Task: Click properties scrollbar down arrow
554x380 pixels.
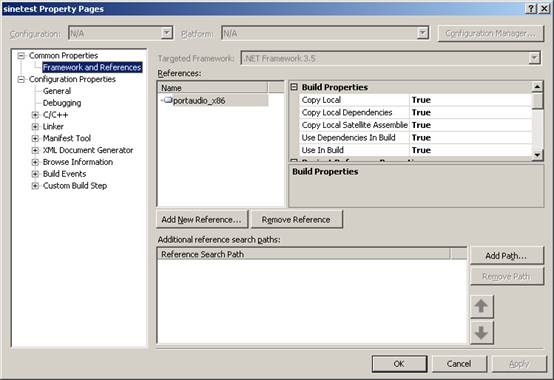Action: 537,155
